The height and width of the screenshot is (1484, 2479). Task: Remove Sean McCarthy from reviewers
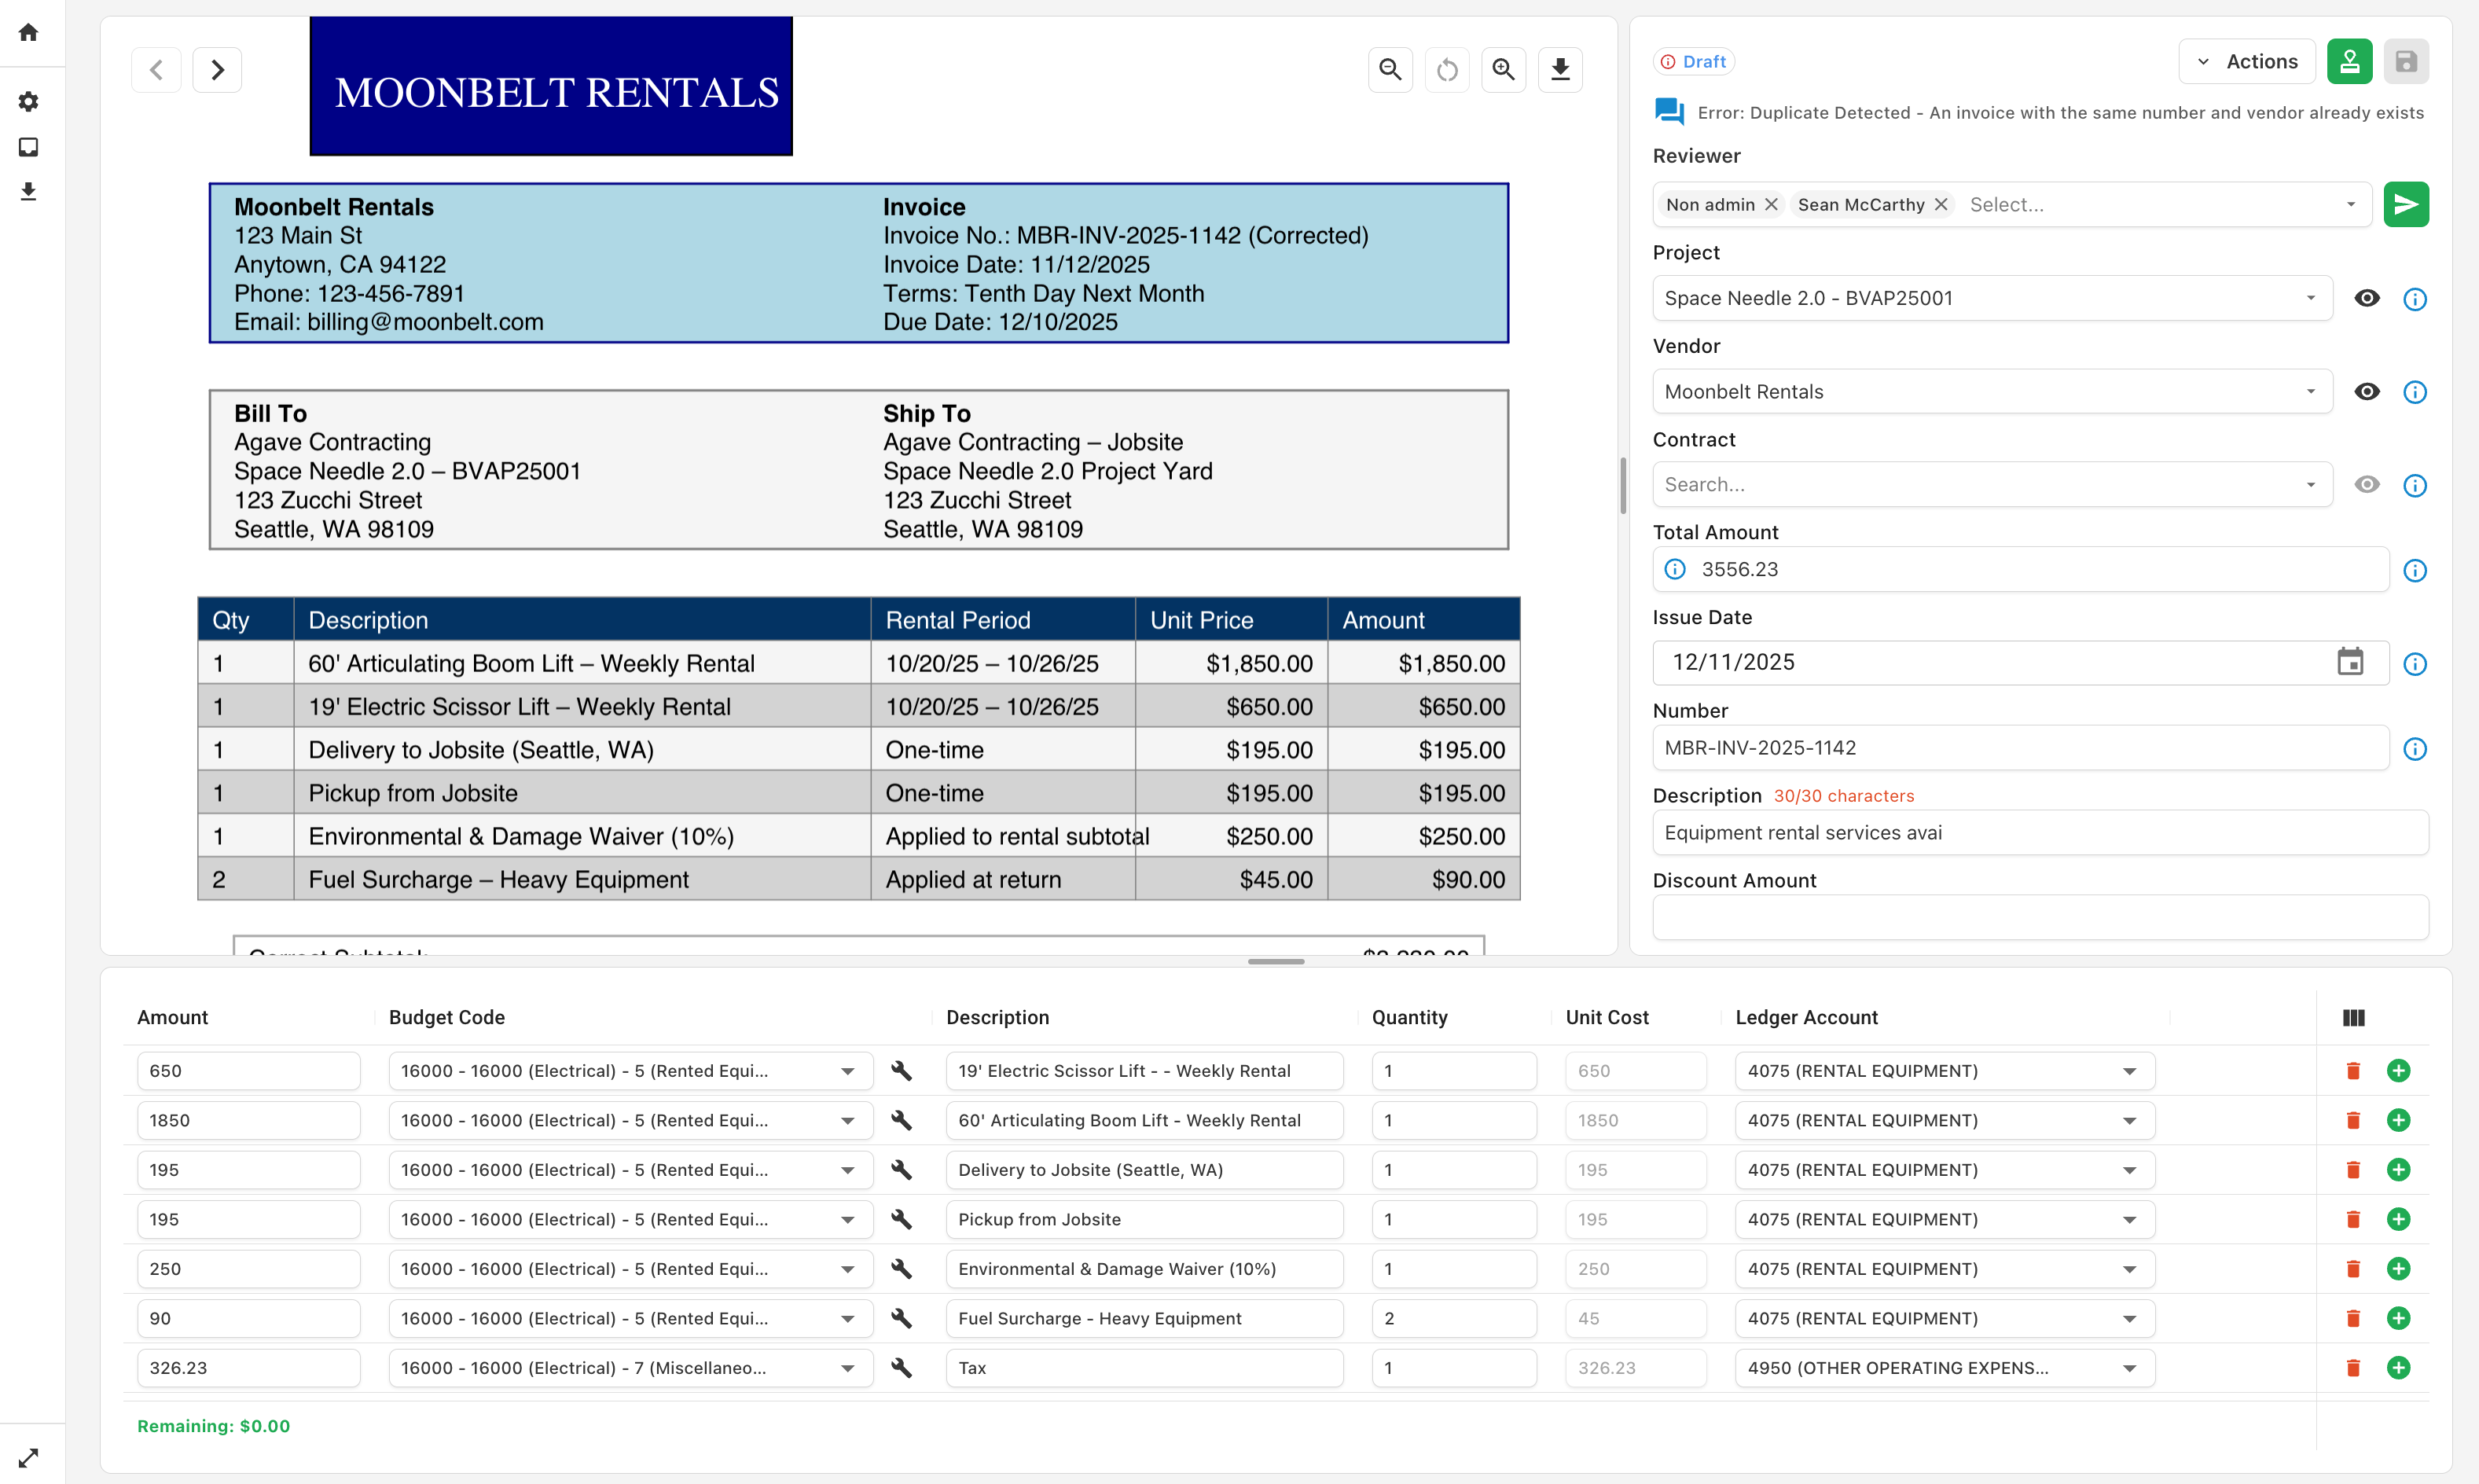[x=1941, y=205]
